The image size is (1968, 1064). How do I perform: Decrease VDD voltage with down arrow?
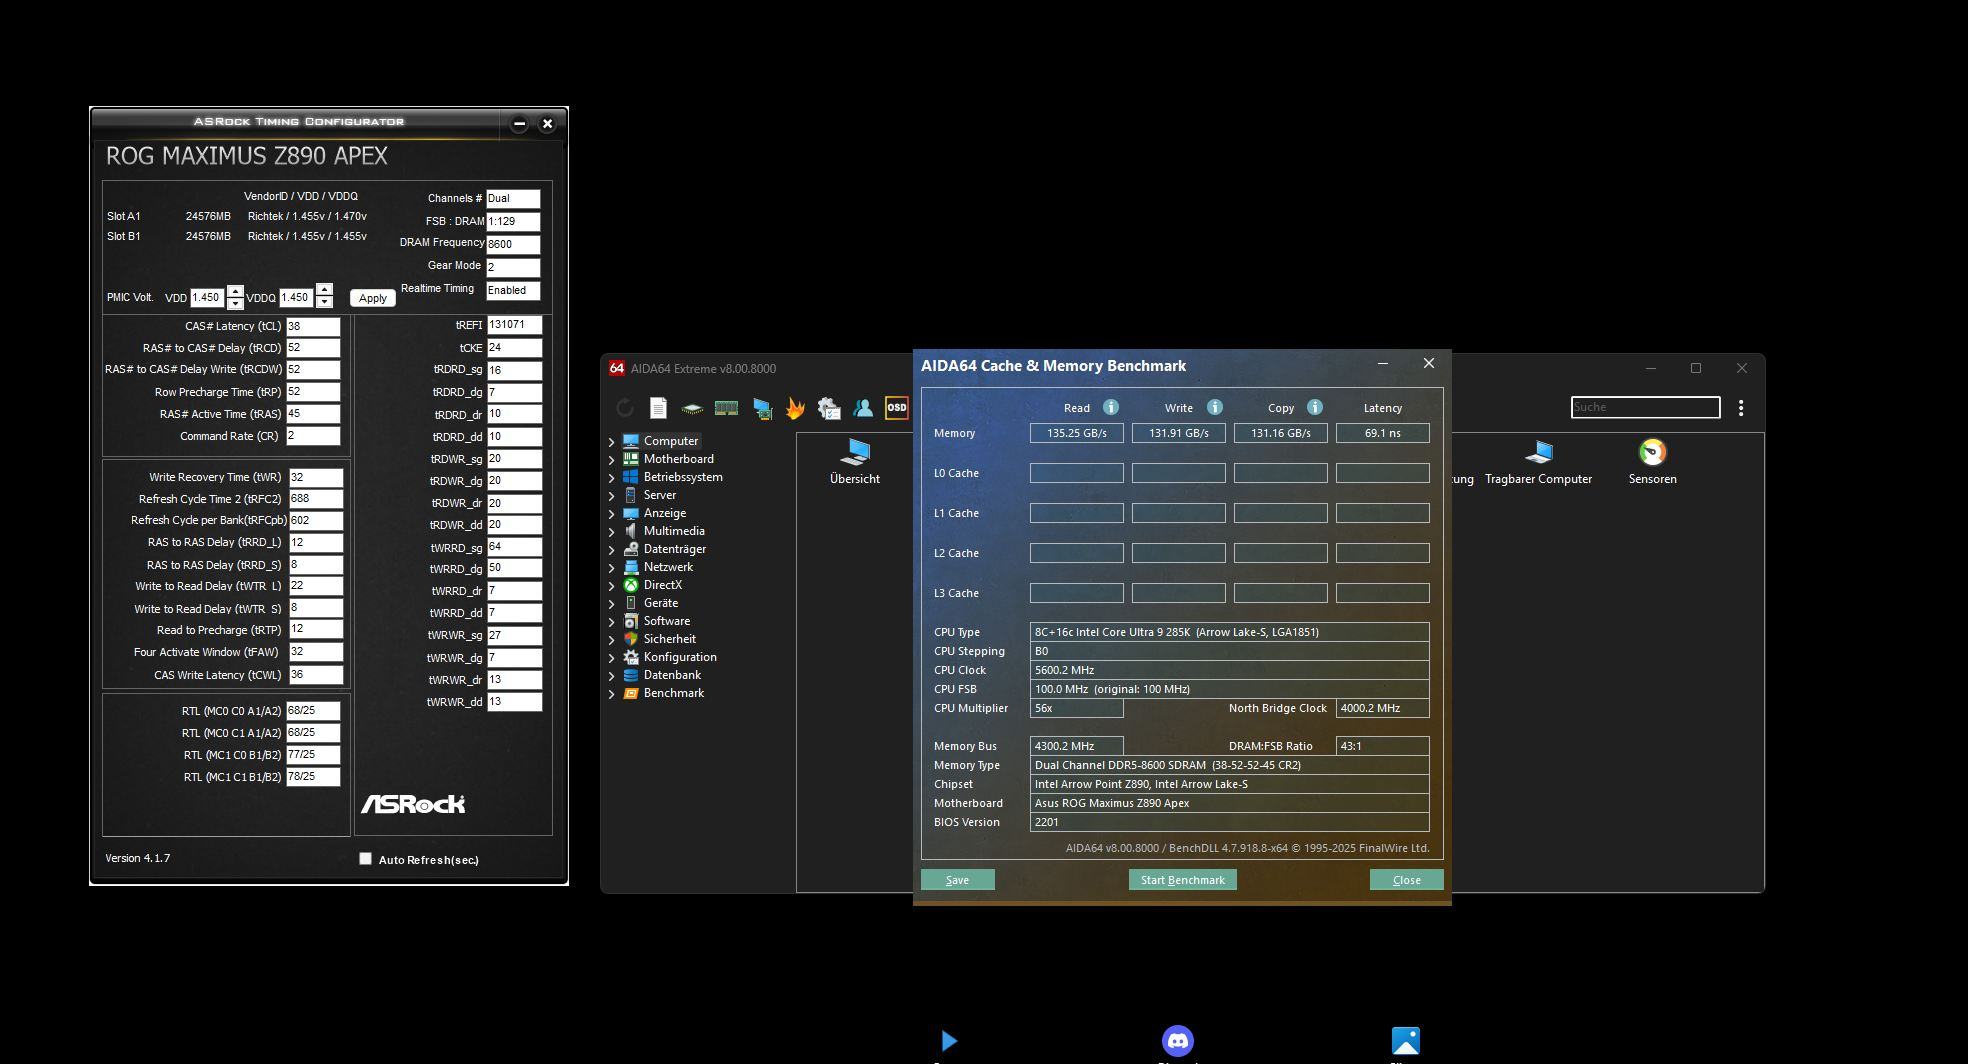235,303
